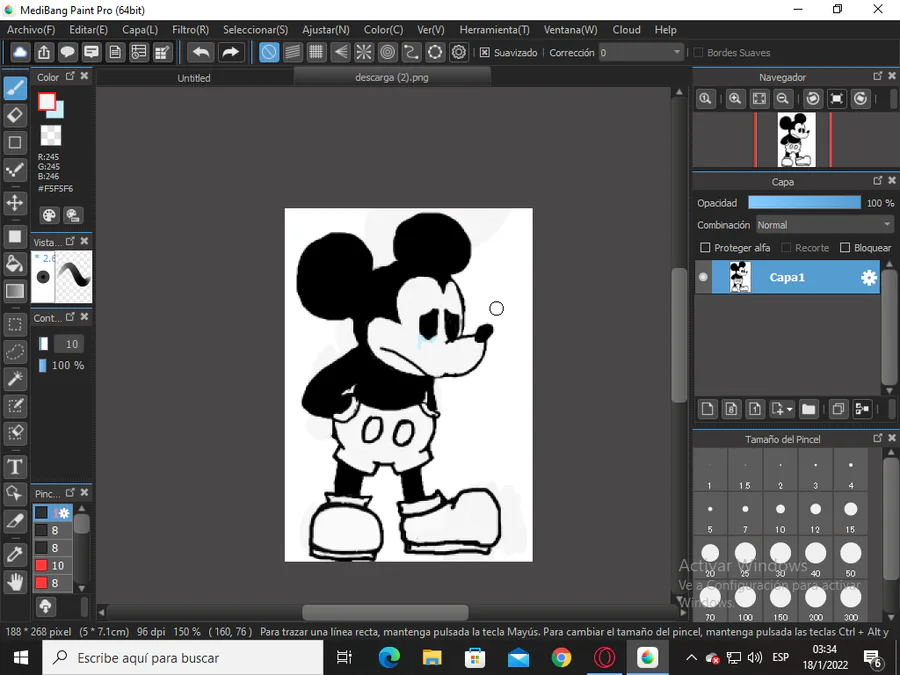Image resolution: width=900 pixels, height=675 pixels.
Task: Open the color palette icon in Color panel
Action: pos(49,215)
